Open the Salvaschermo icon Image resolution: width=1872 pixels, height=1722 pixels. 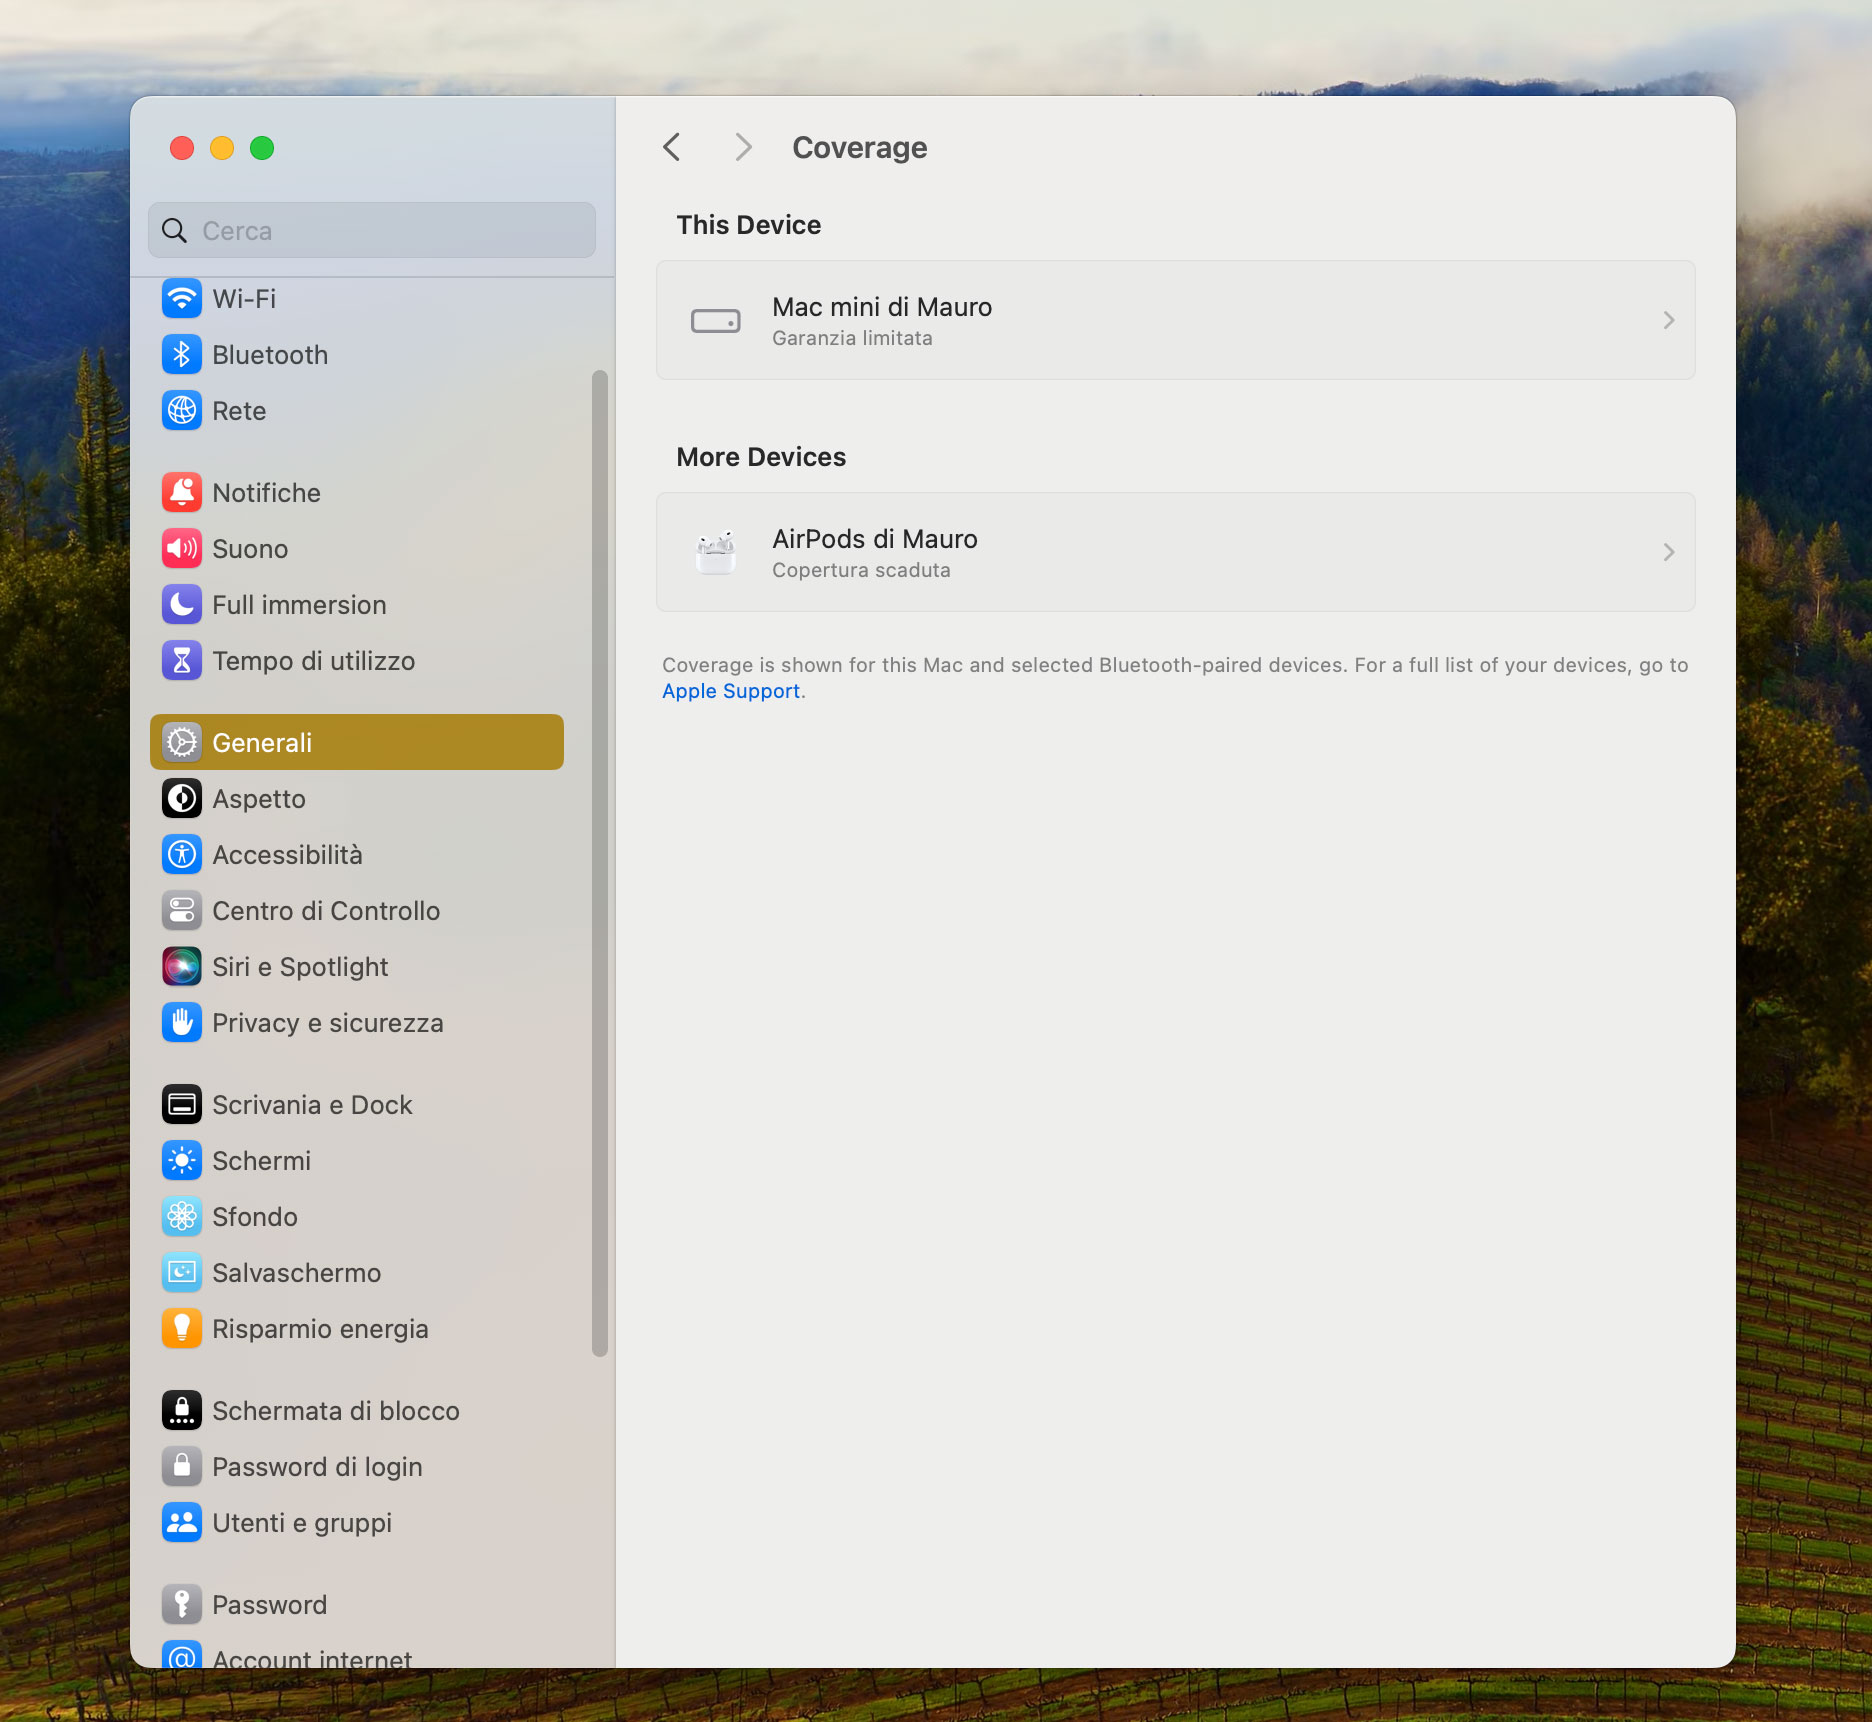pyautogui.click(x=182, y=1272)
